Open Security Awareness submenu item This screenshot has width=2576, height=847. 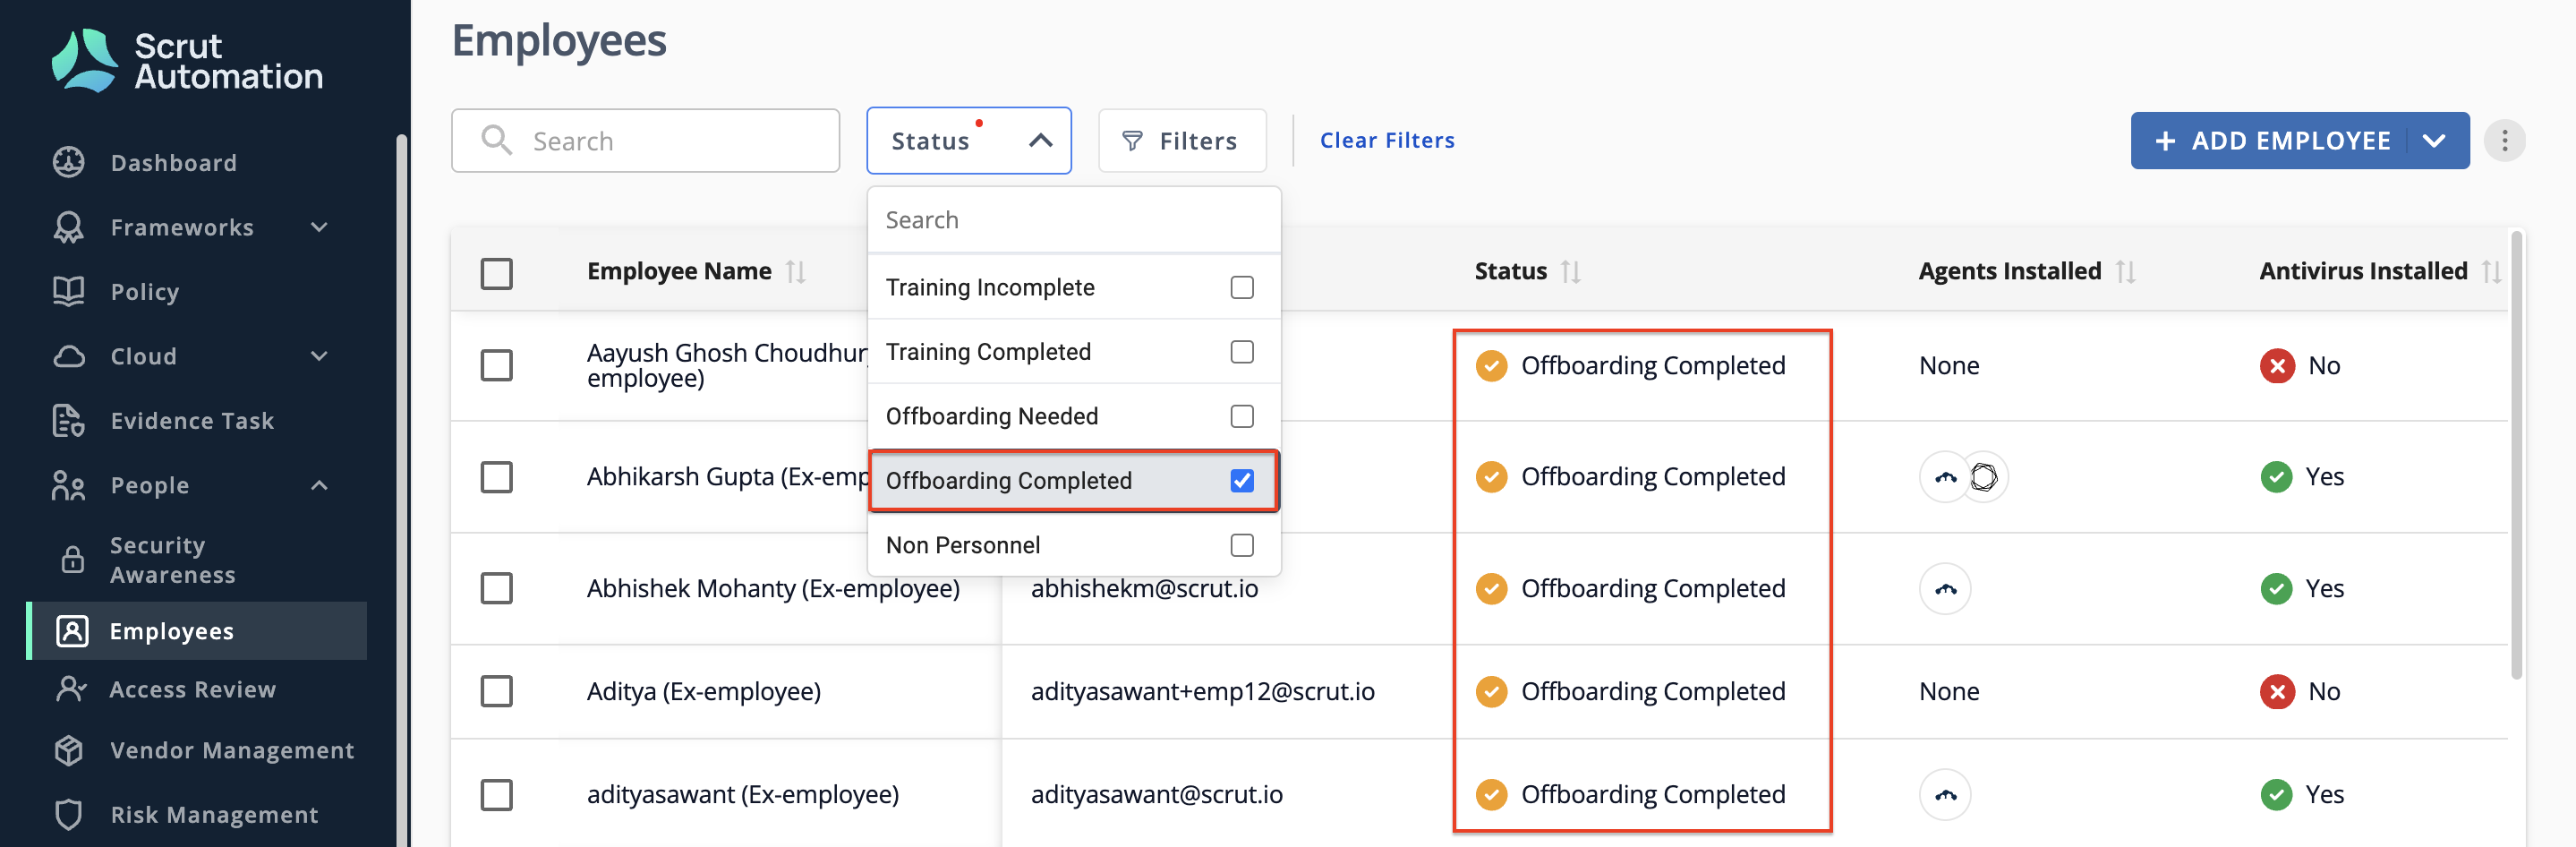point(173,560)
